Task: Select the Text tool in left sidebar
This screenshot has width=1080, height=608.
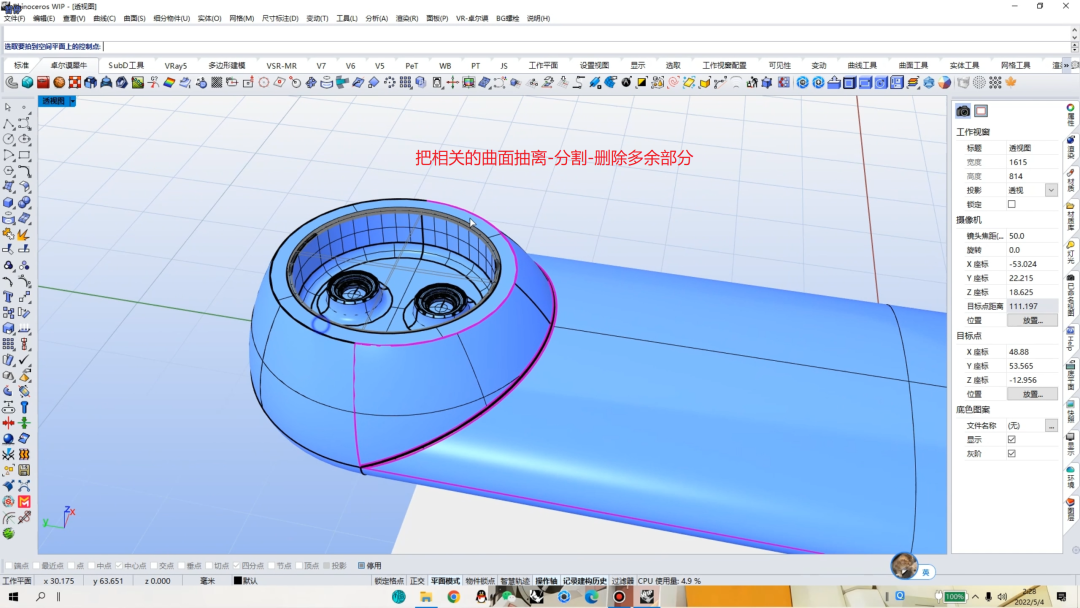Action: (8, 297)
